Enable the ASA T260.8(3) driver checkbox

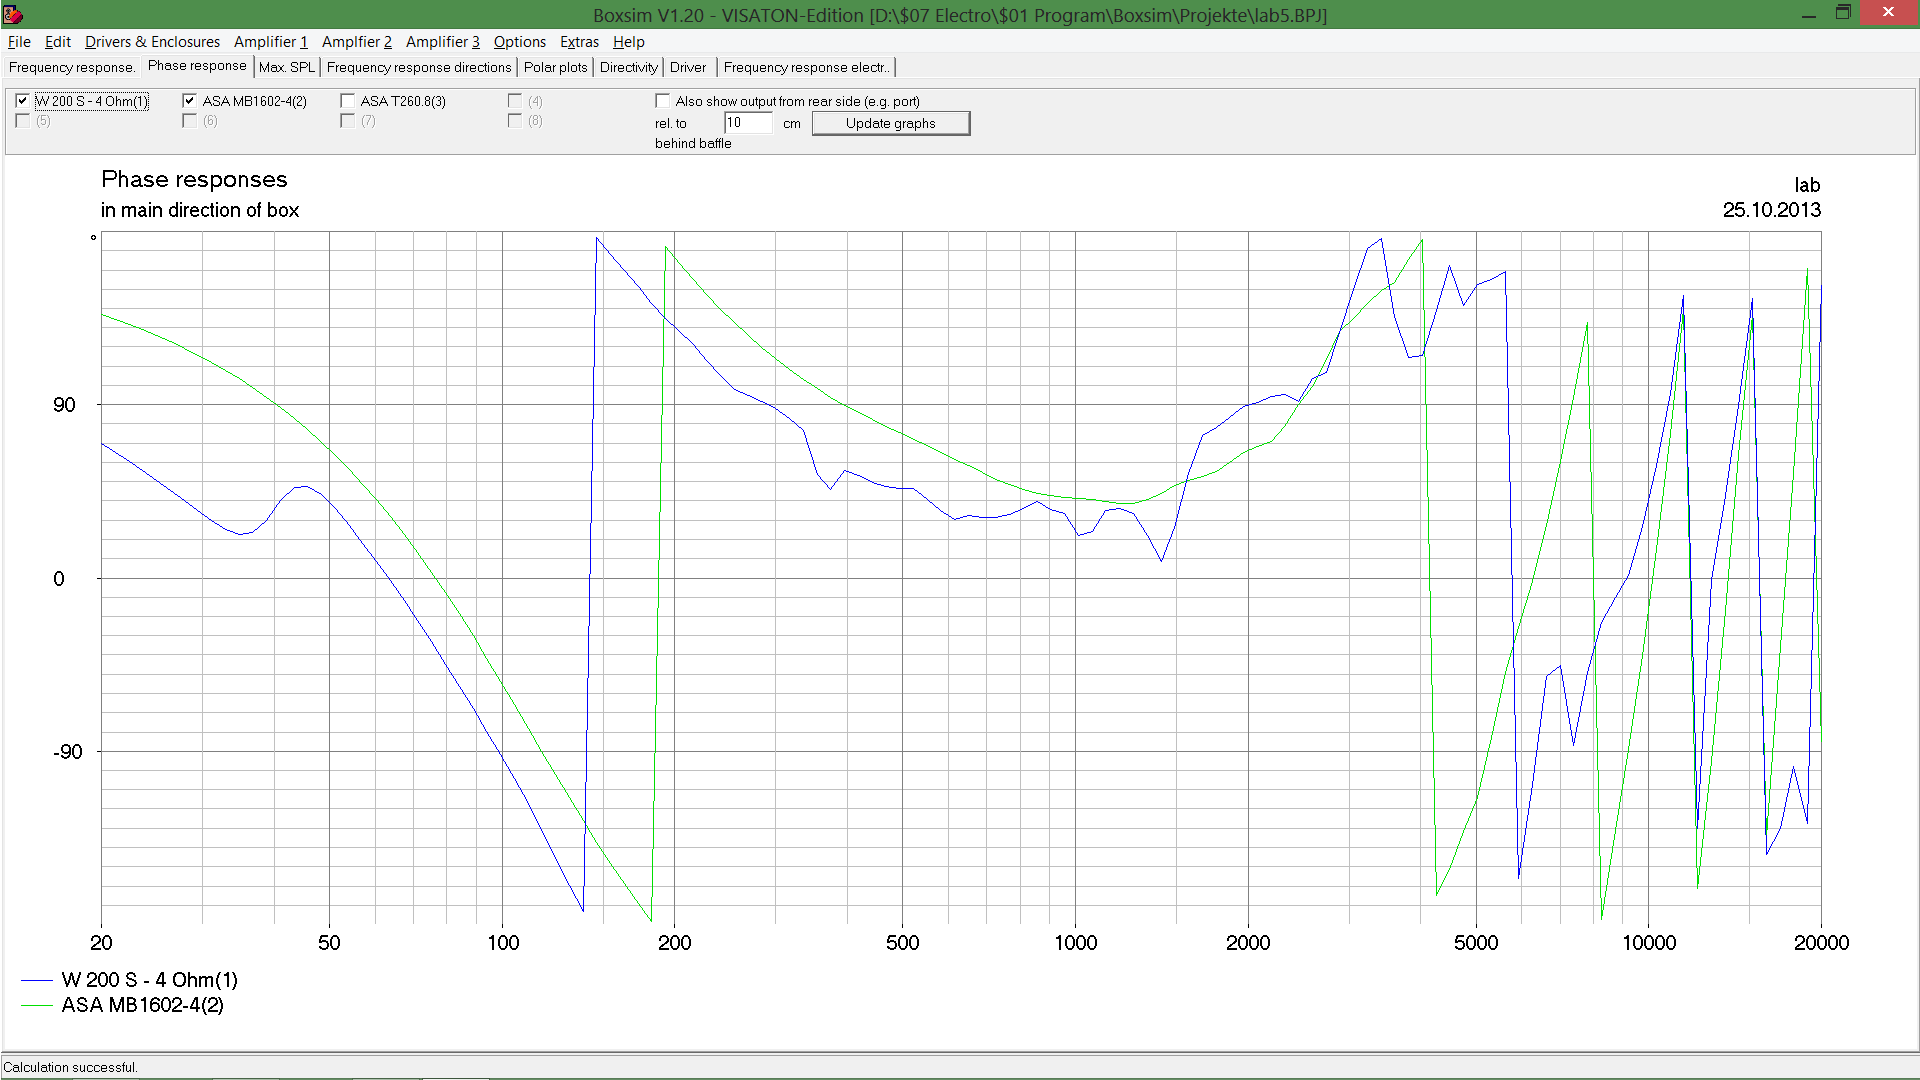(347, 101)
